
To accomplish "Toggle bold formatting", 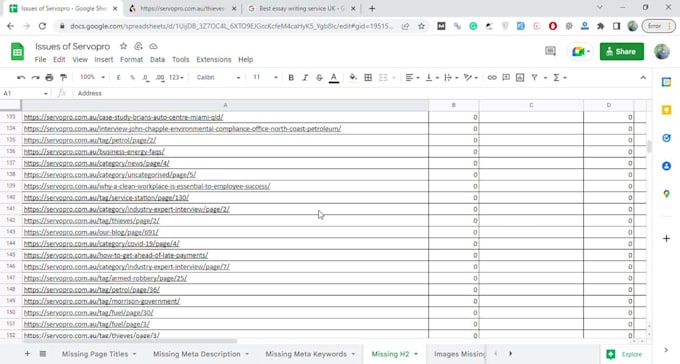I will (291, 78).
